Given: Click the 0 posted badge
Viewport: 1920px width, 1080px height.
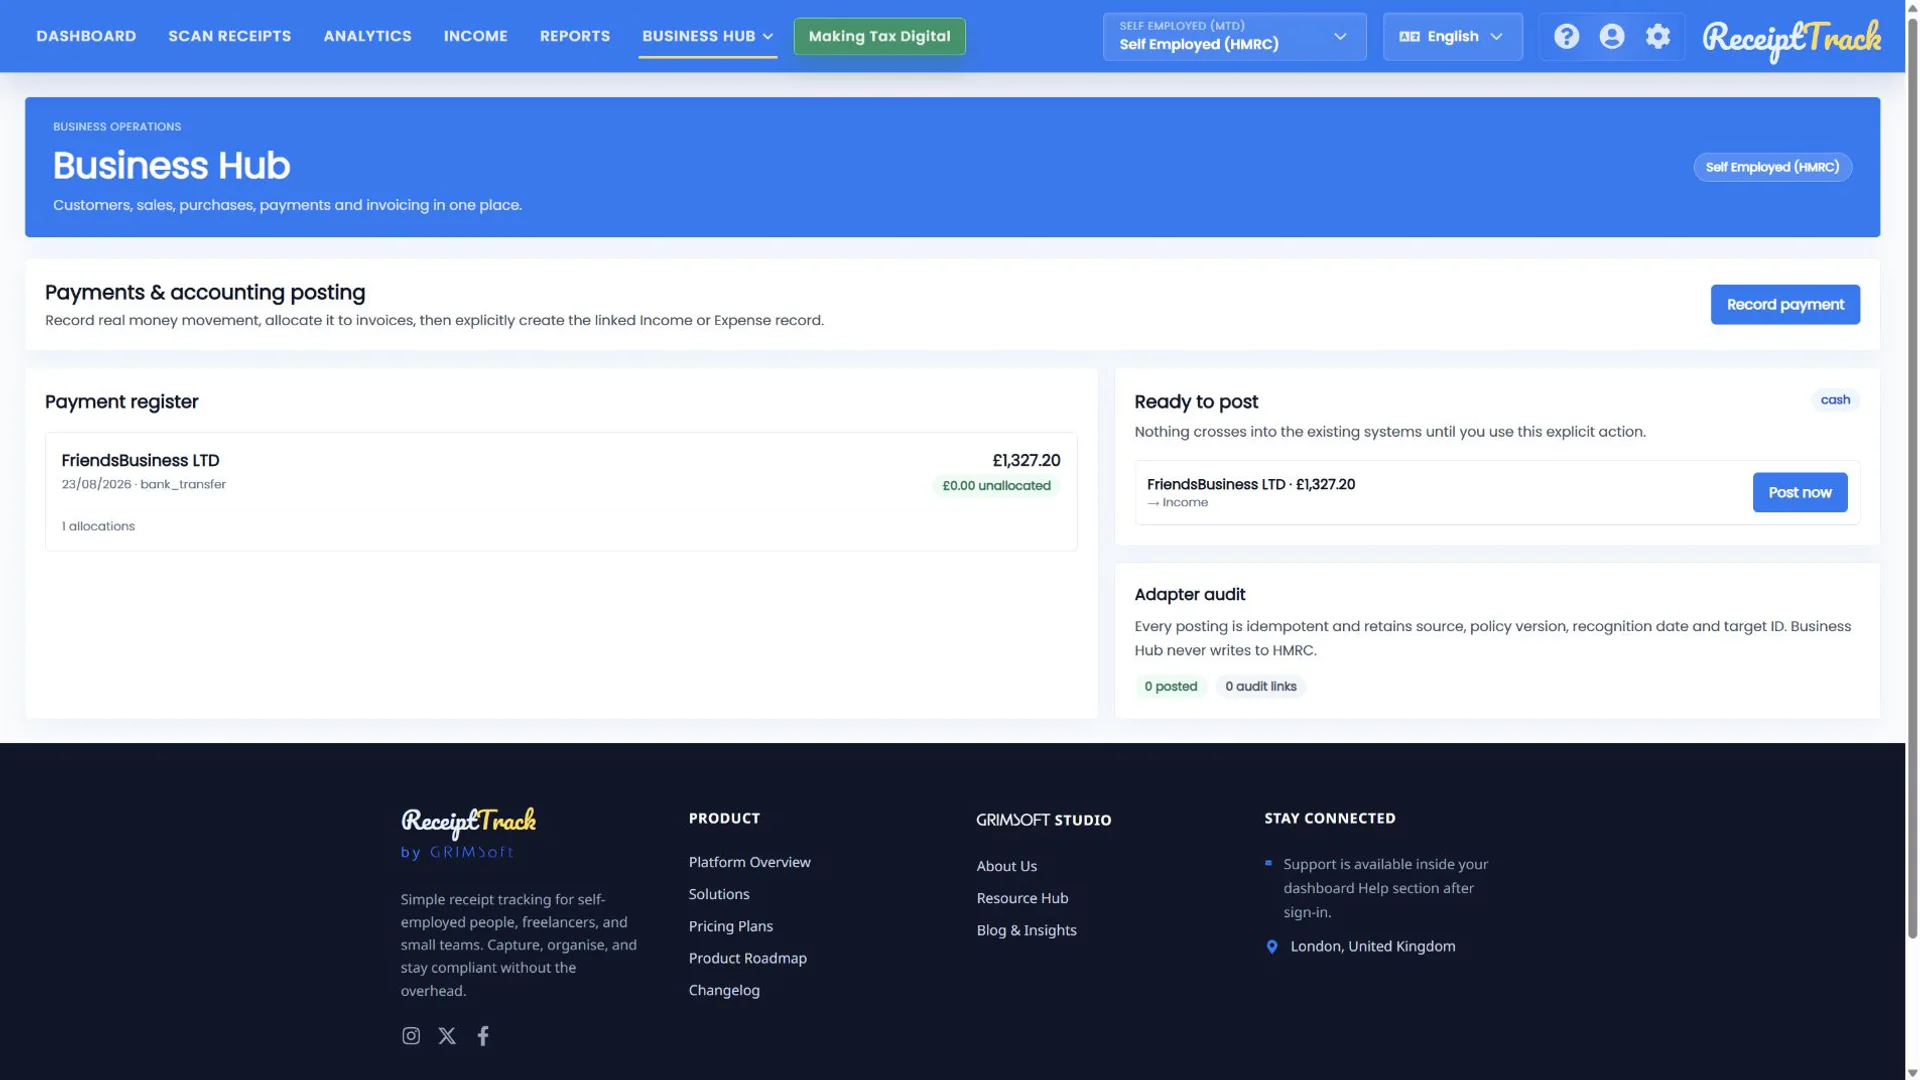Looking at the screenshot, I should coord(1170,686).
